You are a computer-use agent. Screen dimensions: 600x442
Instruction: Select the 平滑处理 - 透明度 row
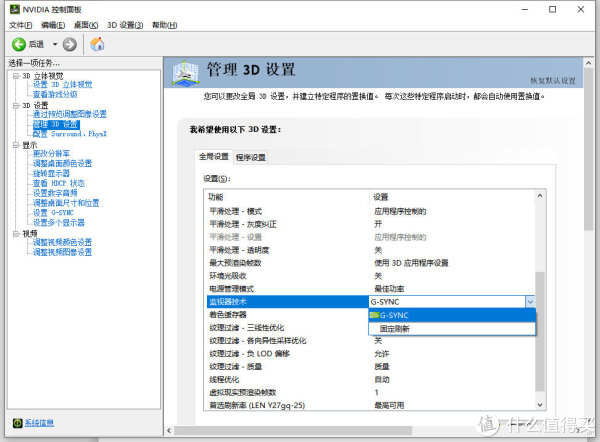point(370,250)
